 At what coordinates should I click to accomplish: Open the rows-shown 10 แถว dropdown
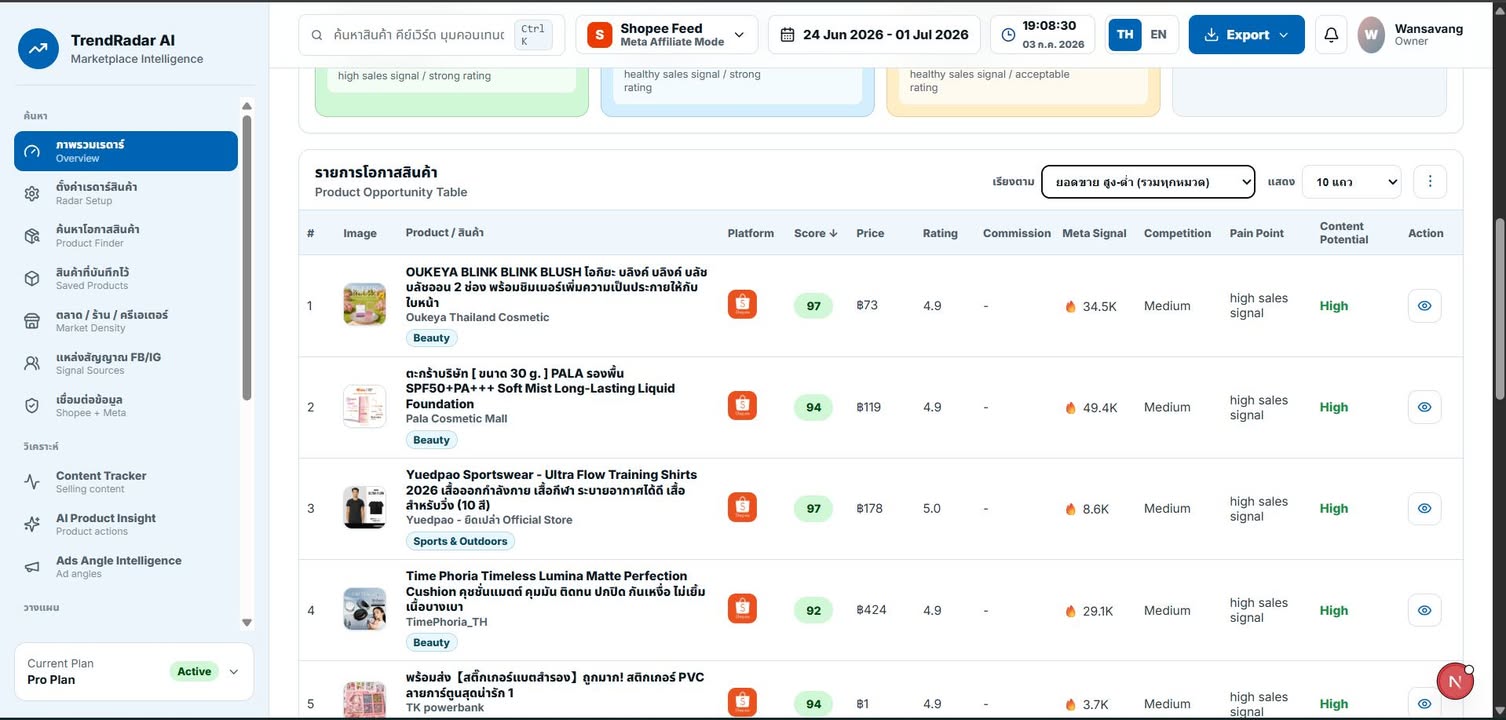pyautogui.click(x=1351, y=182)
